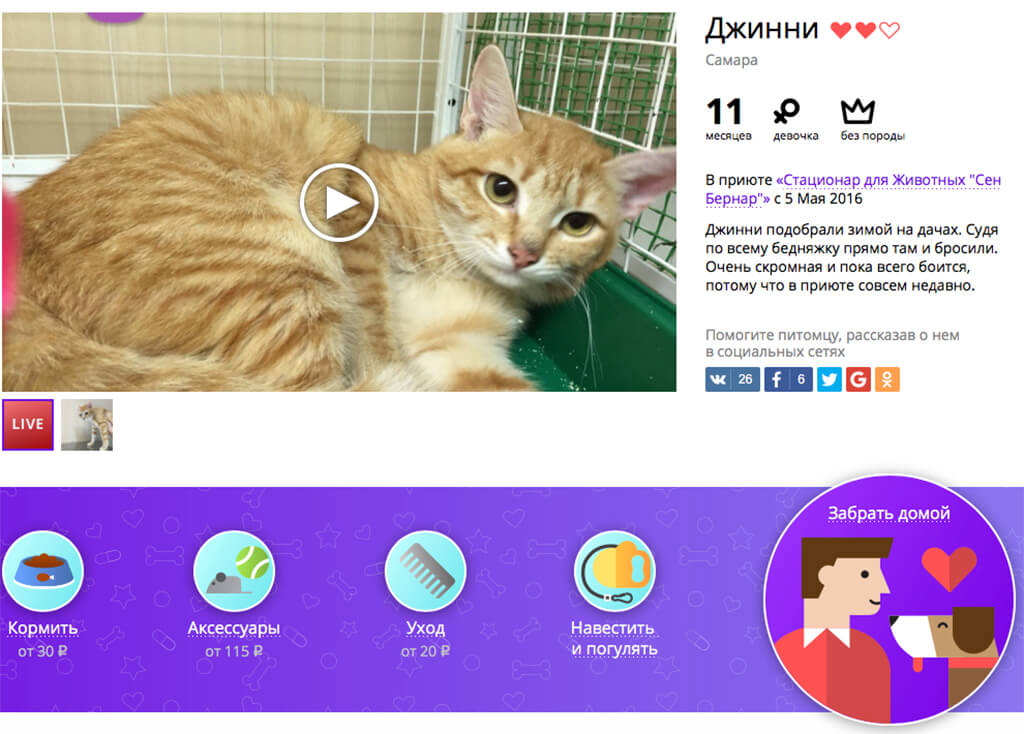The height and width of the screenshot is (734, 1024).
Task: Open the shelter Стационар для Животных link
Action: click(x=853, y=189)
